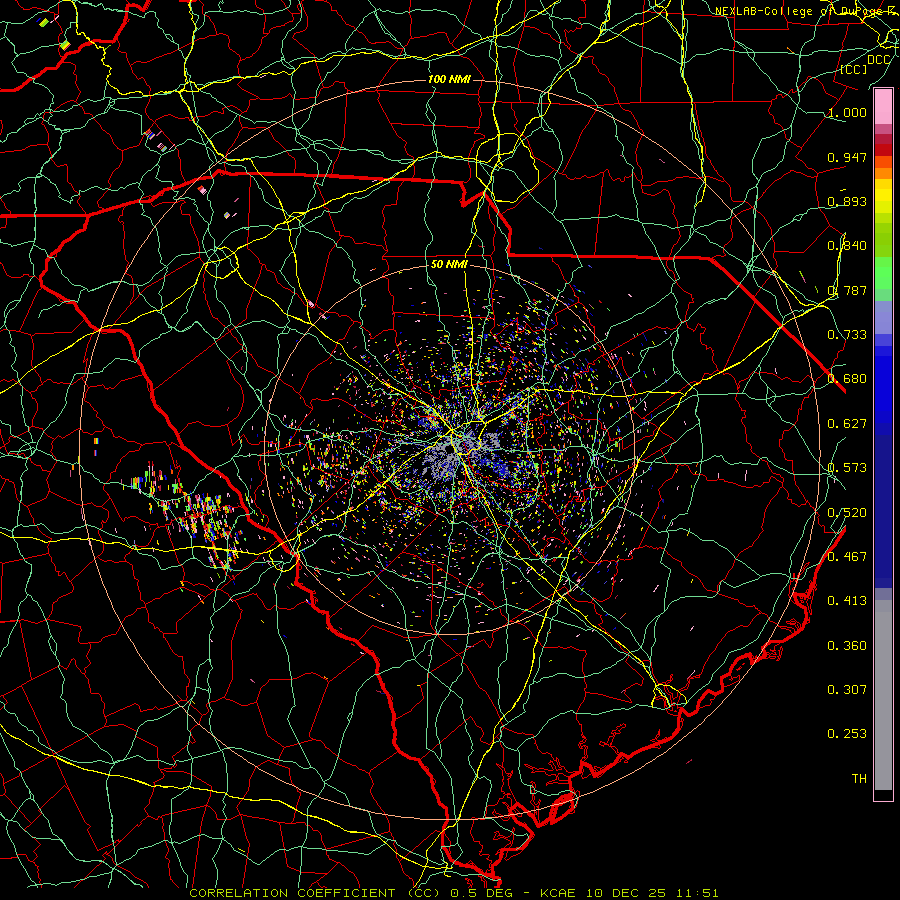Click the "[CC]" unit label above the scale
This screenshot has height=900, width=900.
854,69
